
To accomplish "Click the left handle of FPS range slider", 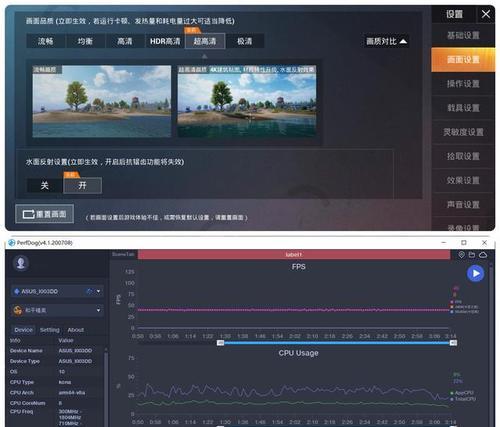I will (x=220, y=343).
